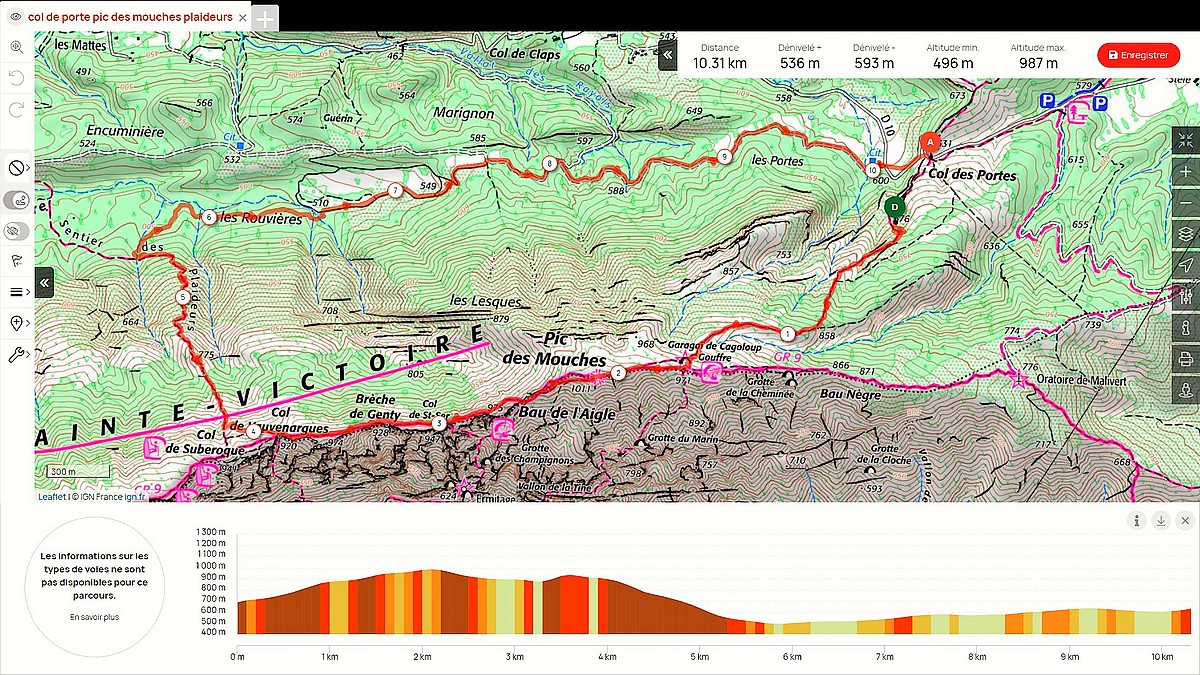Open the add waypoint pin menu
Image resolution: width=1200 pixels, height=675 pixels.
click(x=17, y=323)
